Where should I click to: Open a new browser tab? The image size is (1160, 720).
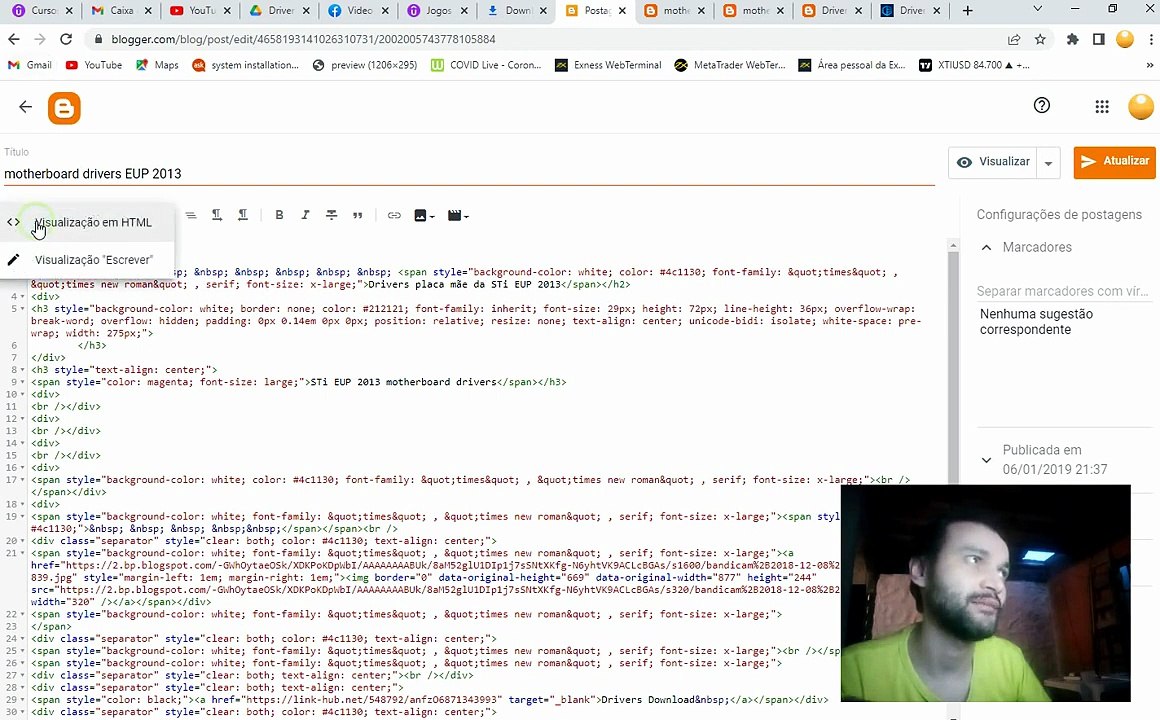pos(968,10)
